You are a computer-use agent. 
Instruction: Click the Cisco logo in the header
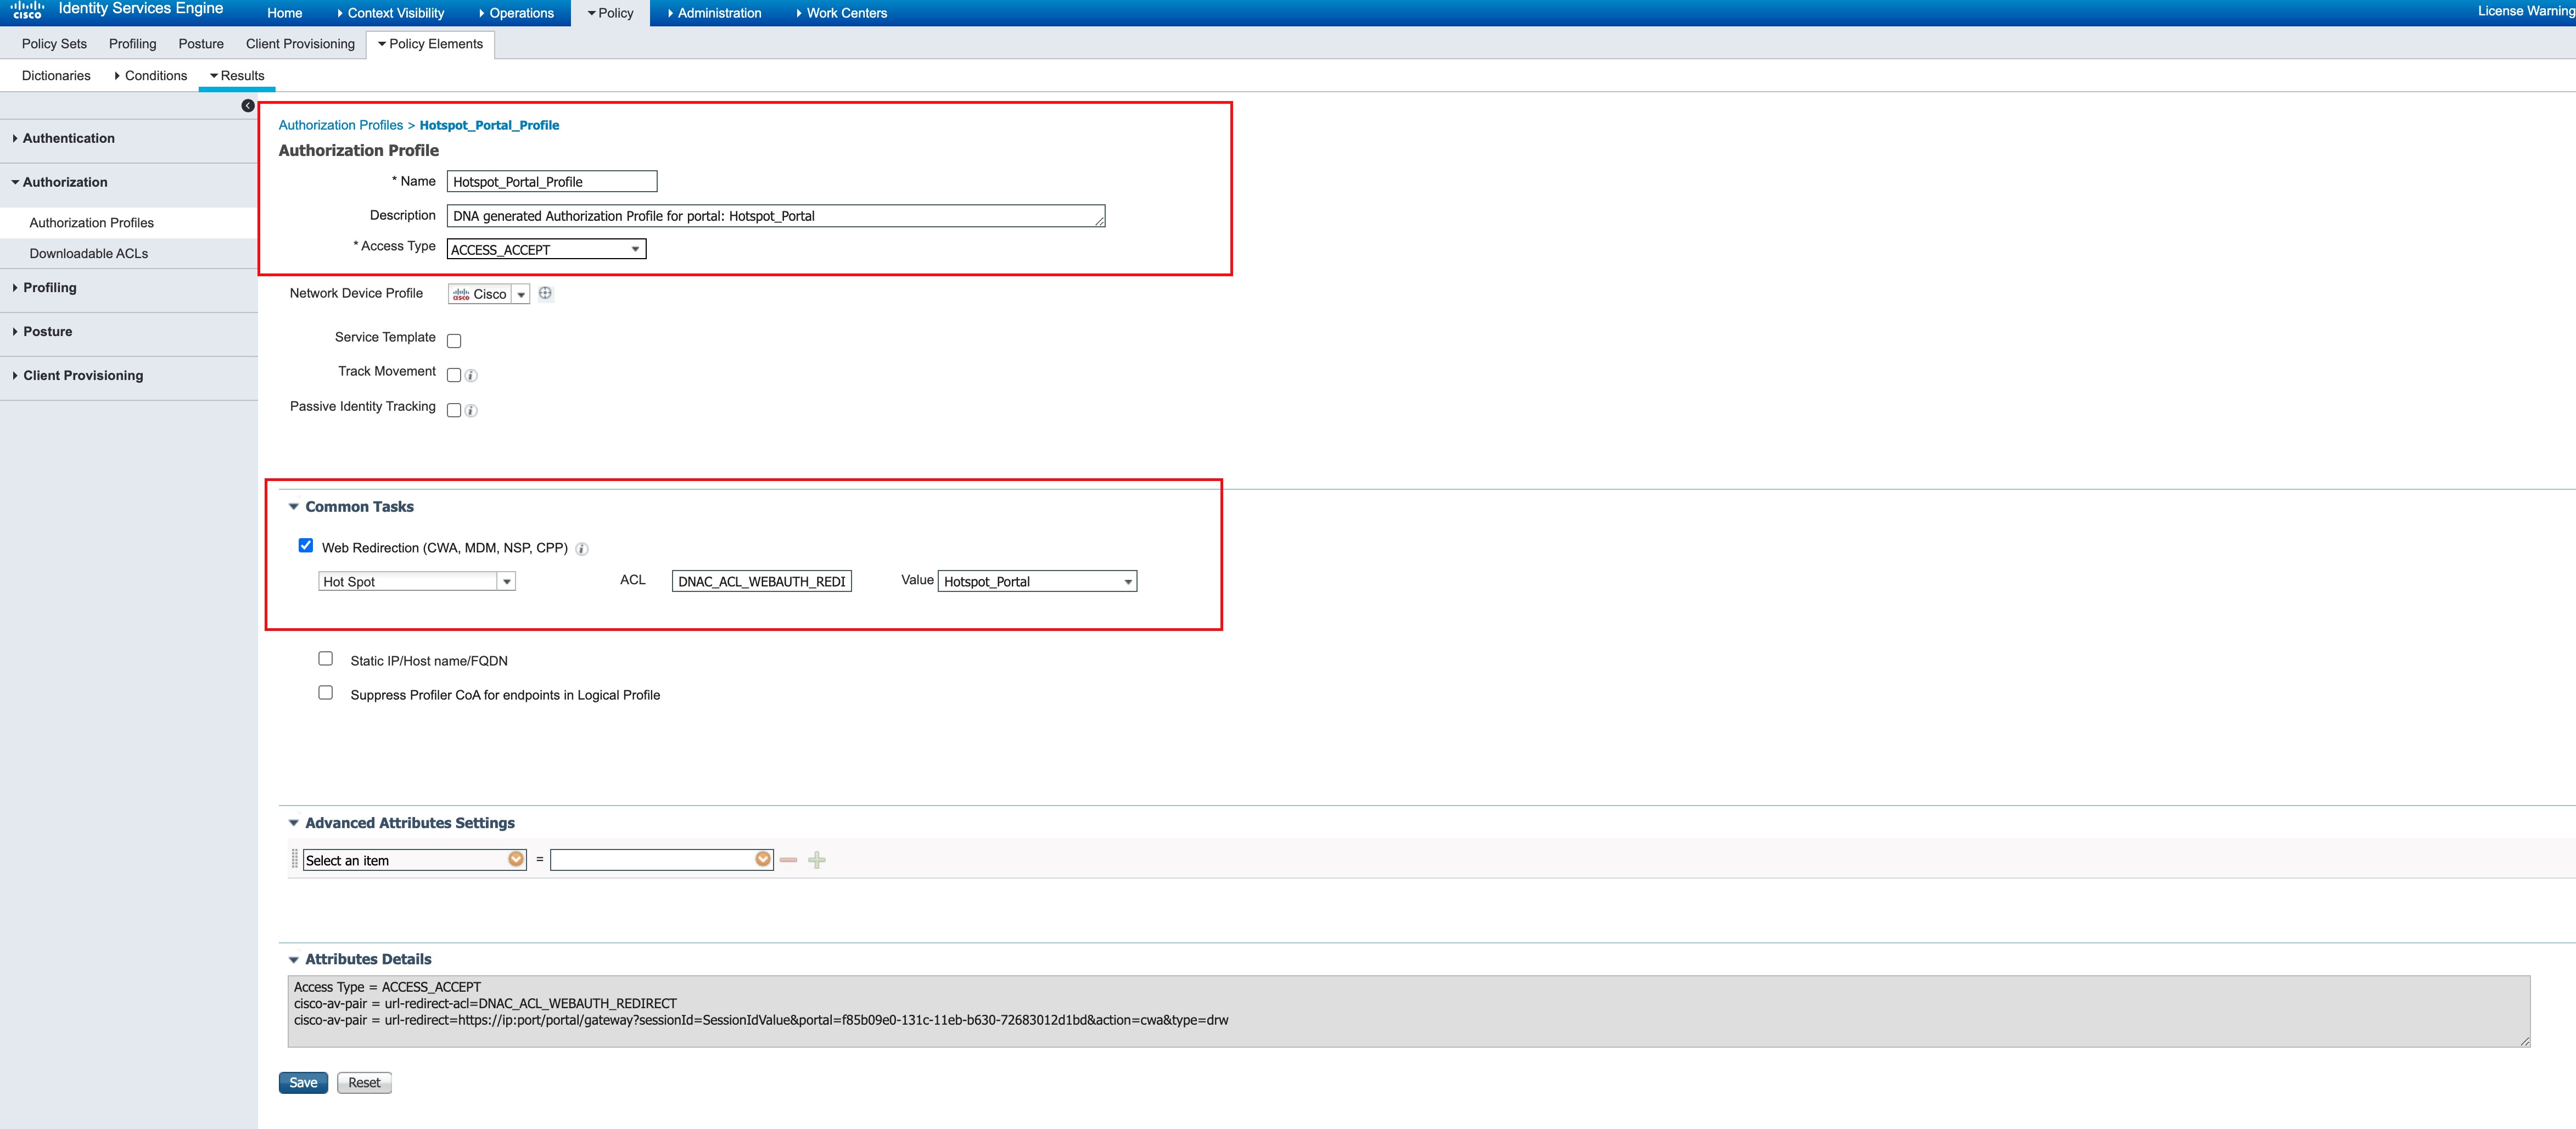(27, 10)
